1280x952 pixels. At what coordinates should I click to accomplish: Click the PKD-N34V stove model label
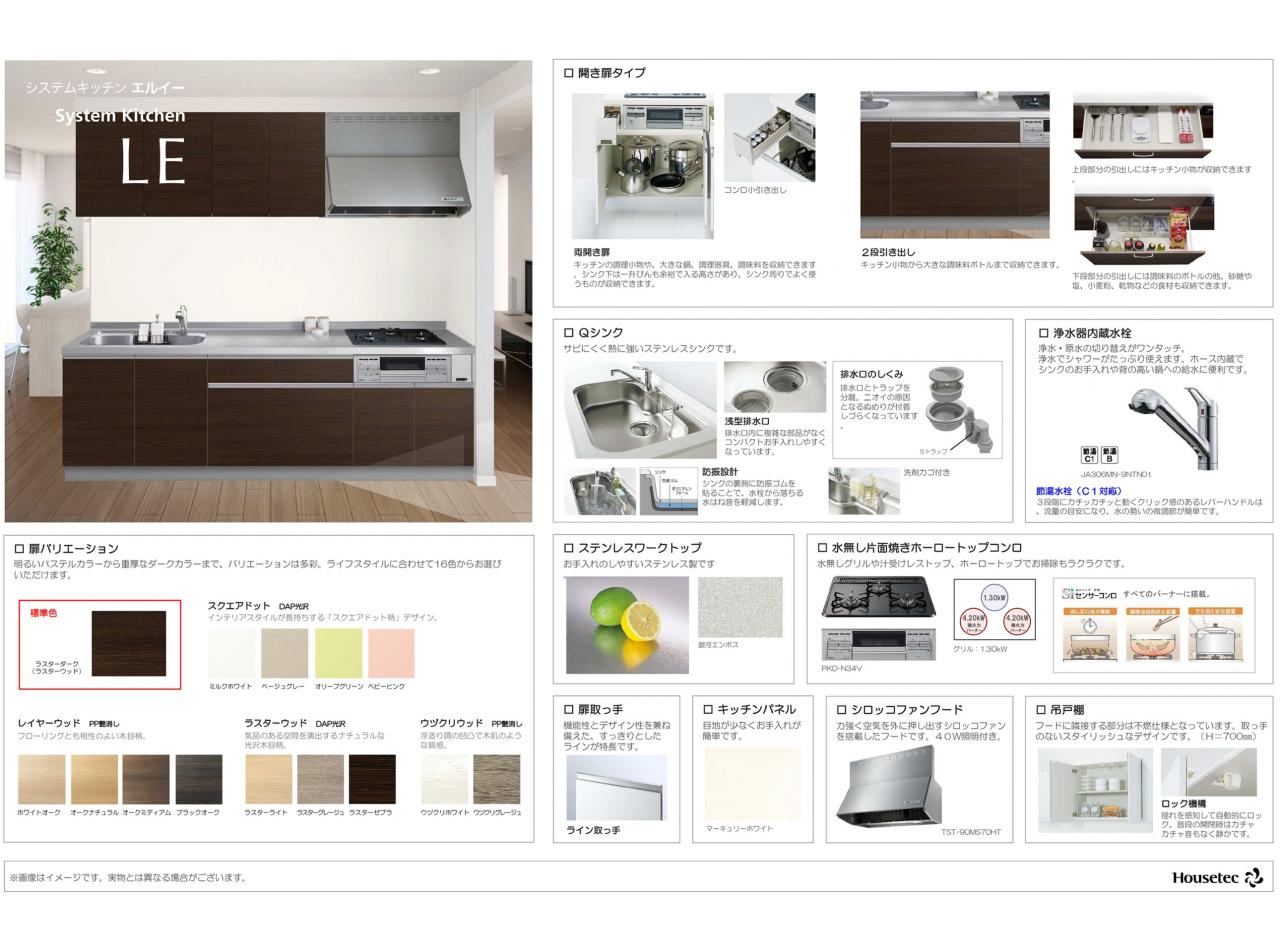[x=841, y=669]
